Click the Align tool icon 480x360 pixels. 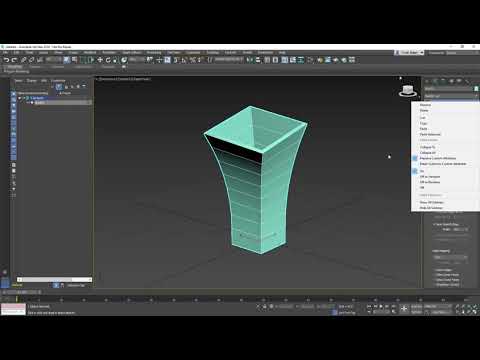click(258, 60)
